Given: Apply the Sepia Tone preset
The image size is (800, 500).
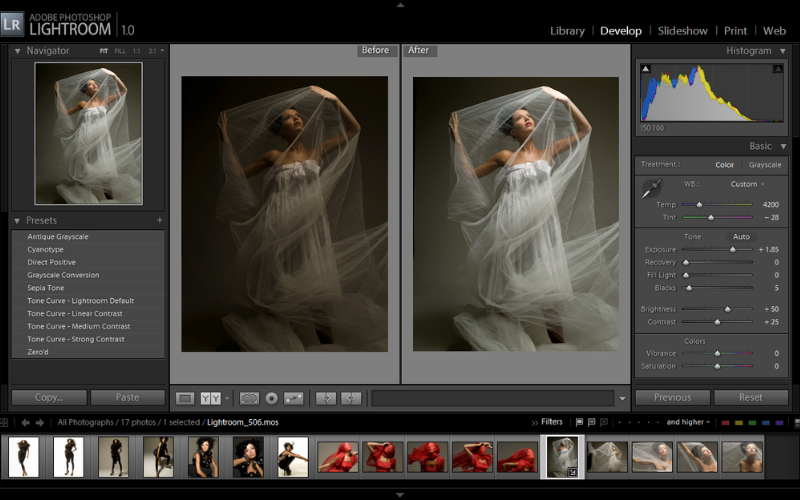Looking at the screenshot, I should pos(47,288).
